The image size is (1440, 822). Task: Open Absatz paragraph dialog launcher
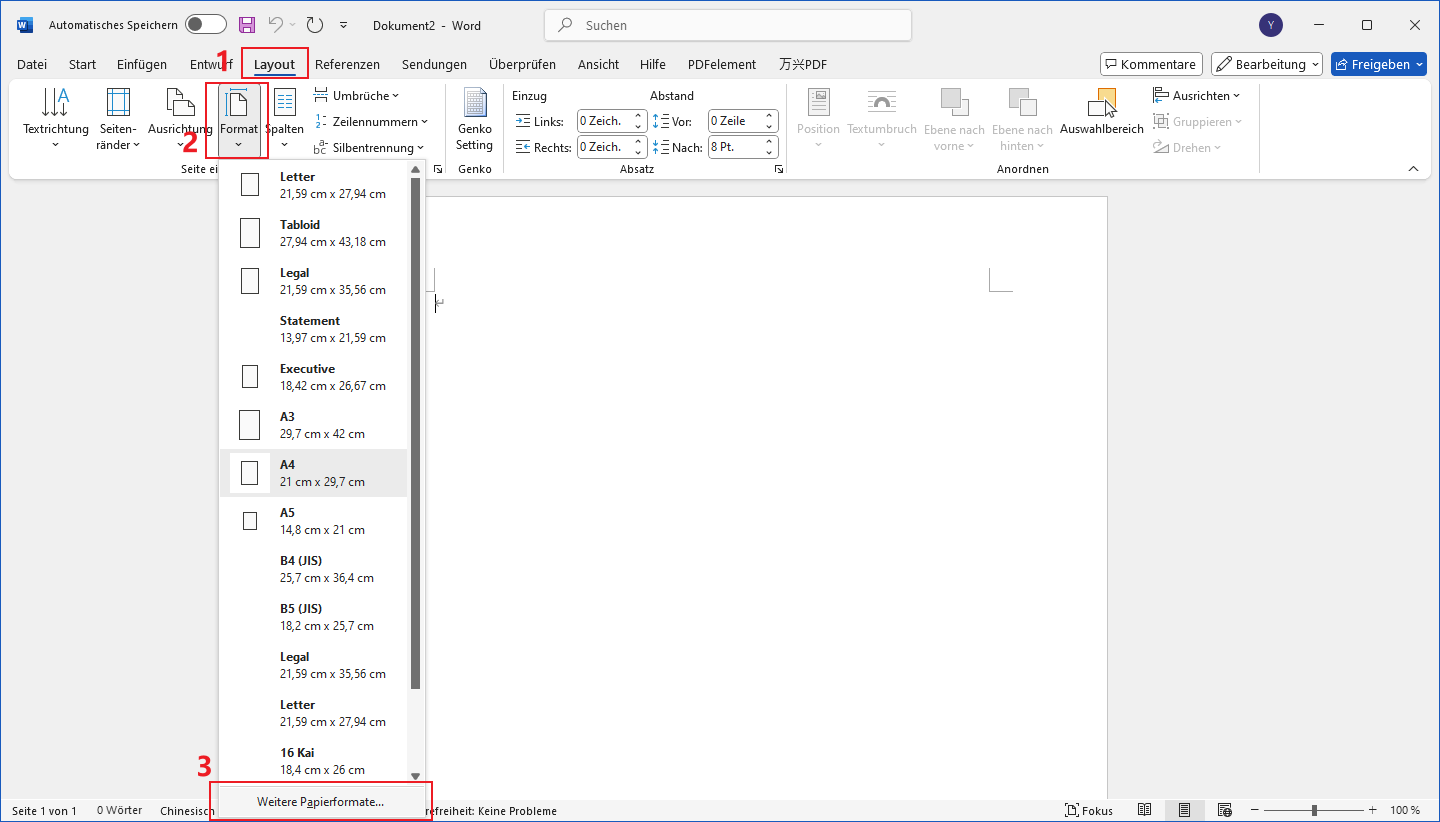click(x=779, y=170)
